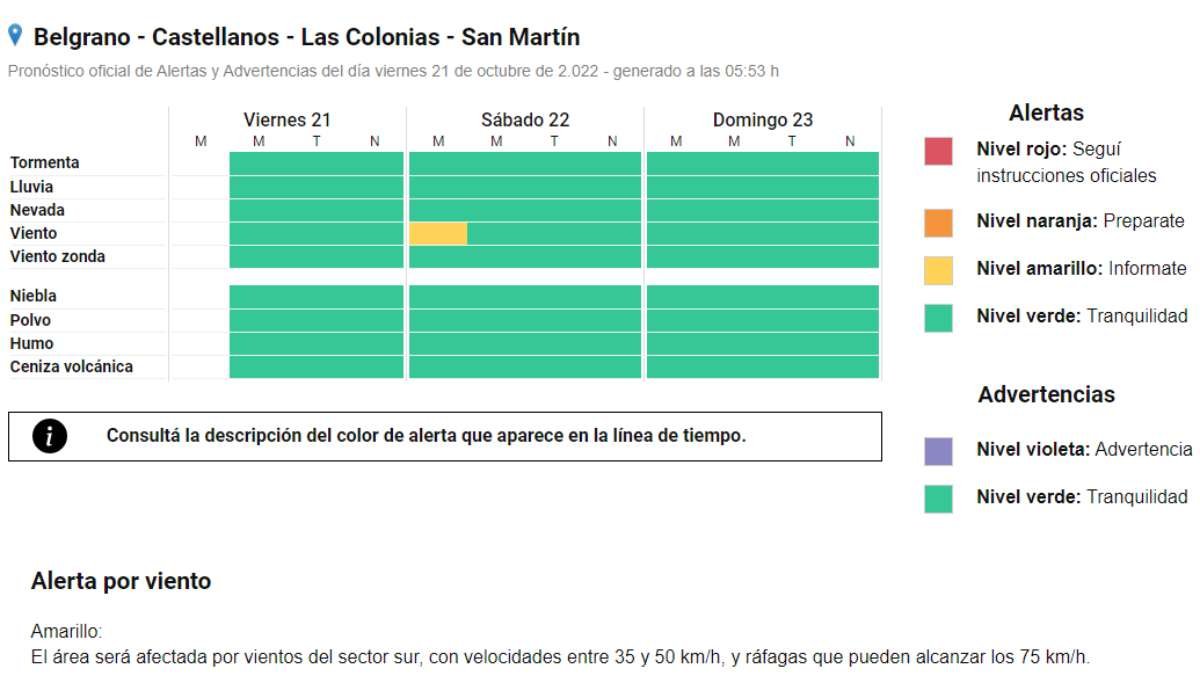Image resolution: width=1200 pixels, height=676 pixels.
Task: Click the blue location pin icon
Action: 14,36
